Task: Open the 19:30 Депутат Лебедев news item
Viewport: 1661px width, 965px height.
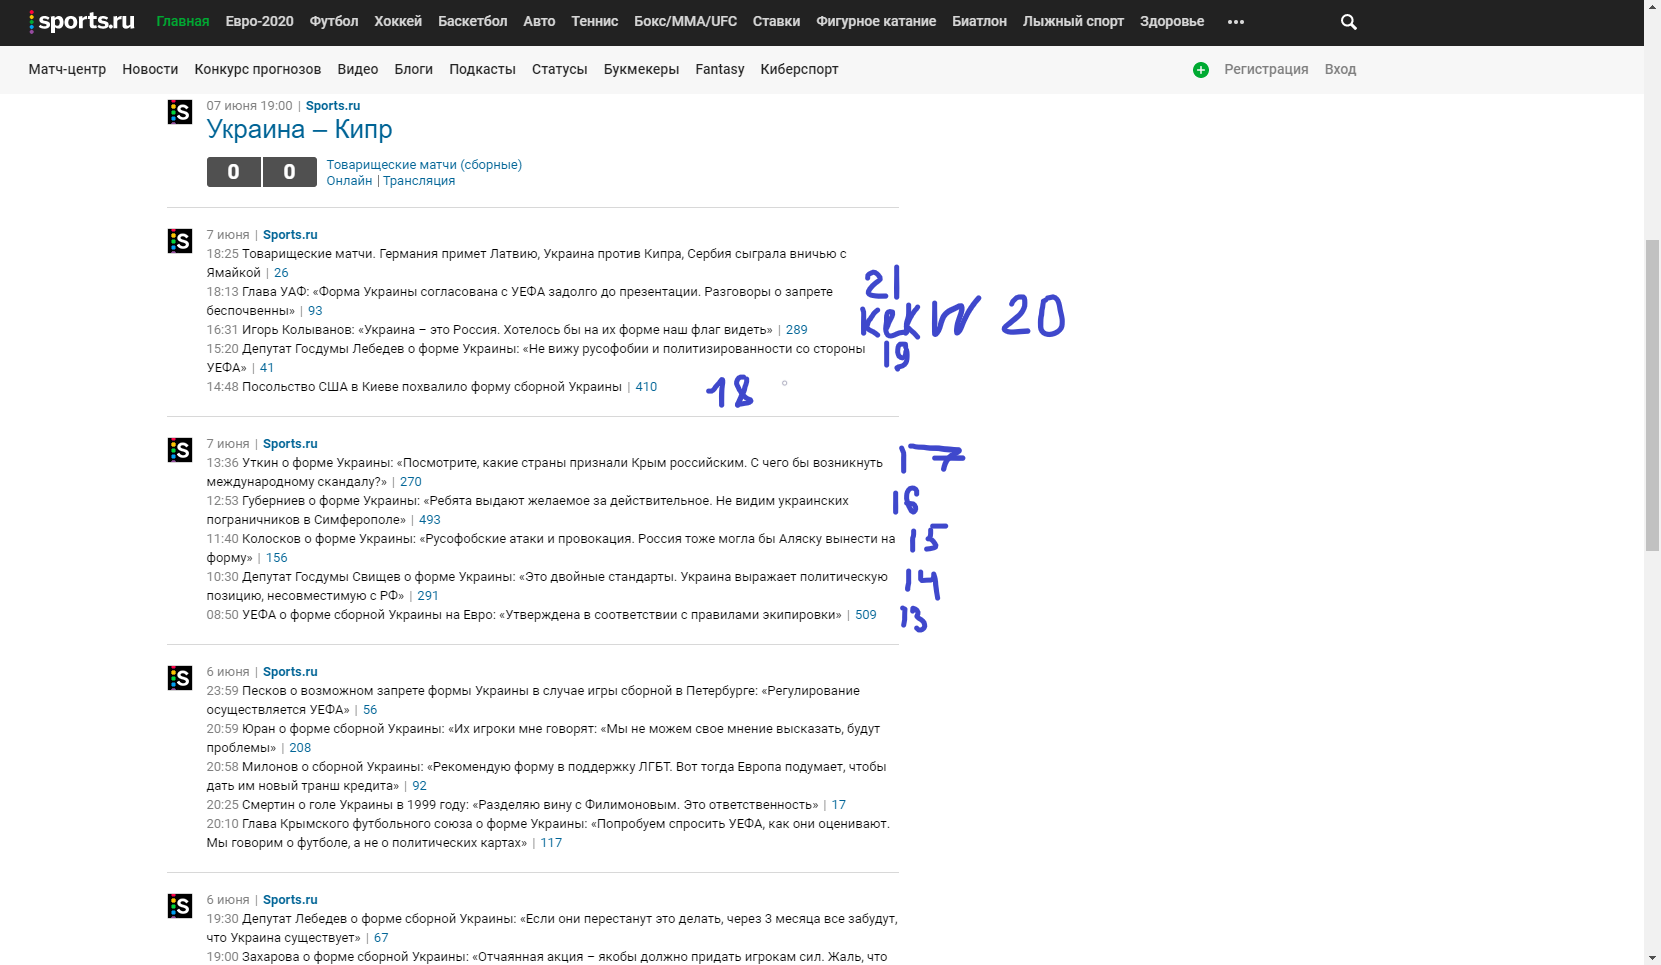Action: (x=552, y=928)
